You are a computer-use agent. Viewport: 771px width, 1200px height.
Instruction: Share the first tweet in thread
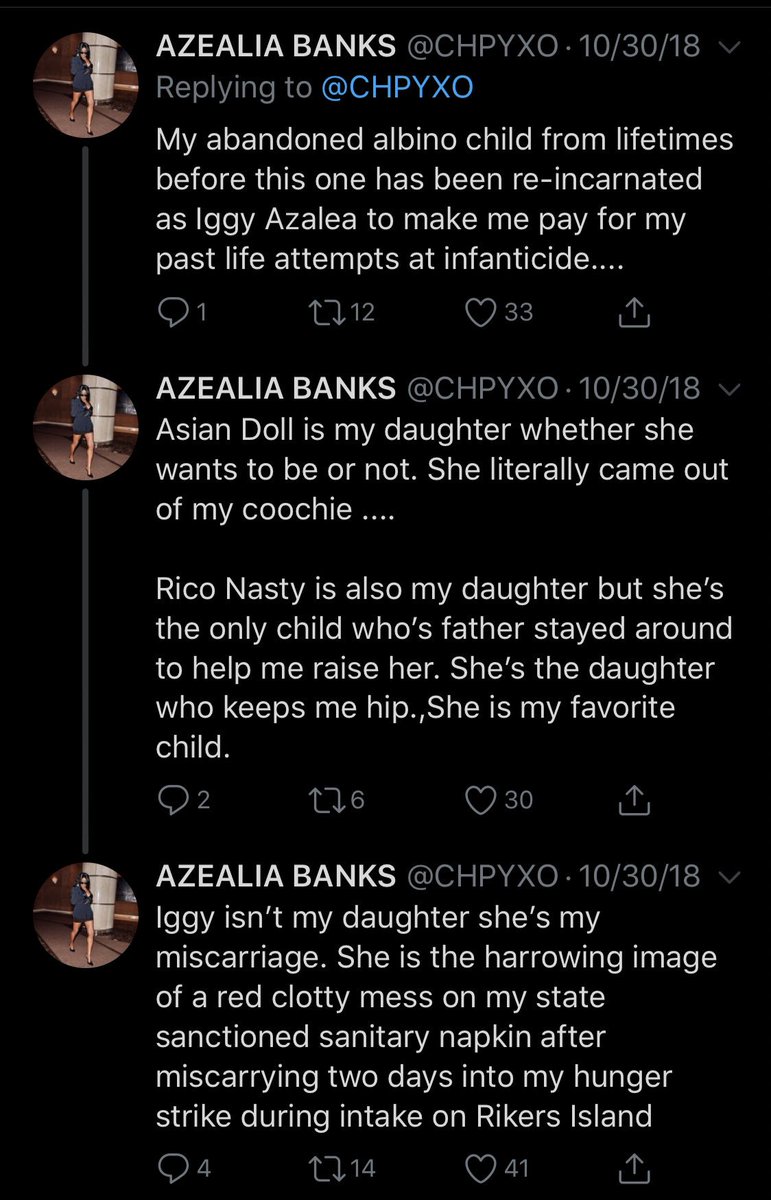634,313
